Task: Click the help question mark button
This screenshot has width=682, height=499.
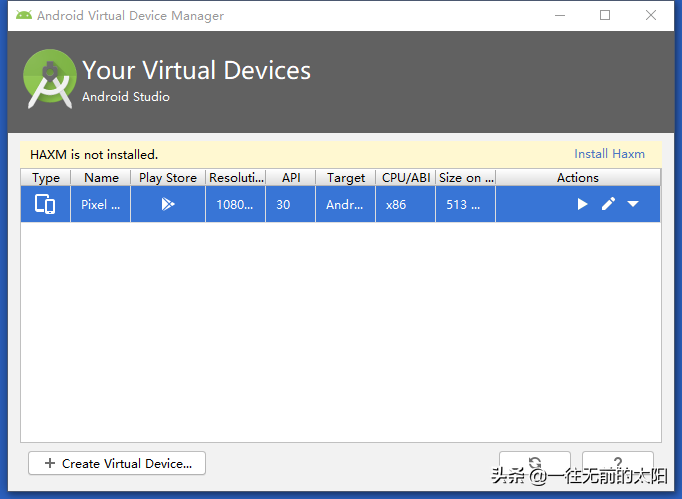Action: coord(618,463)
